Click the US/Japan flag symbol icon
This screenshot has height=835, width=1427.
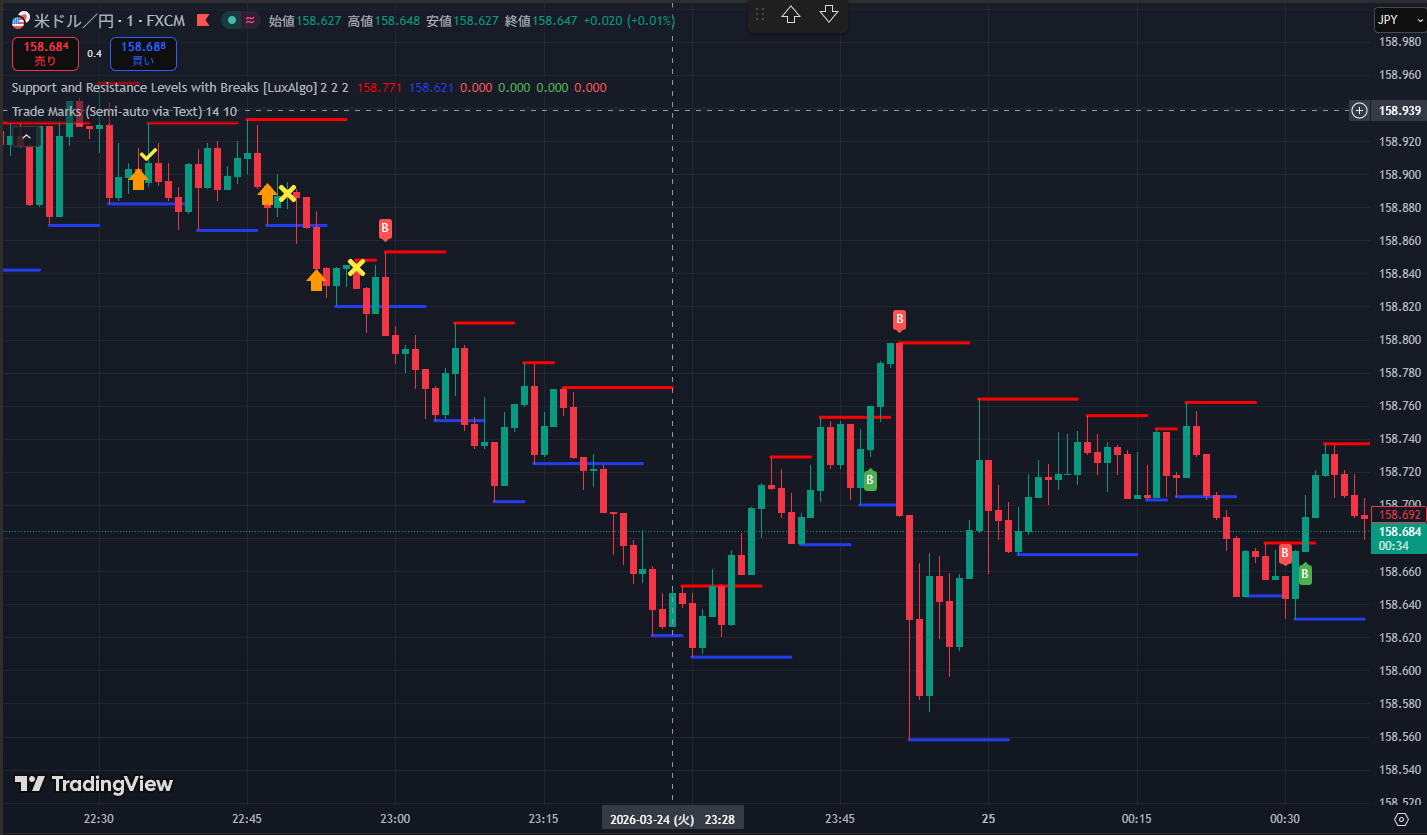(19, 20)
